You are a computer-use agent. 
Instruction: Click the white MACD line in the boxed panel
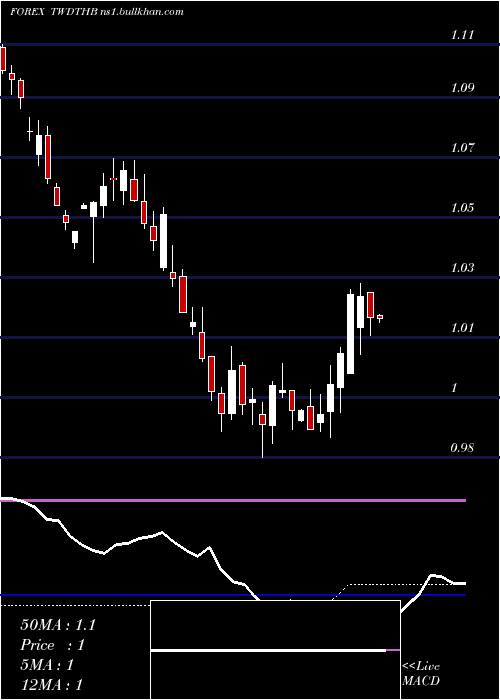[268, 650]
